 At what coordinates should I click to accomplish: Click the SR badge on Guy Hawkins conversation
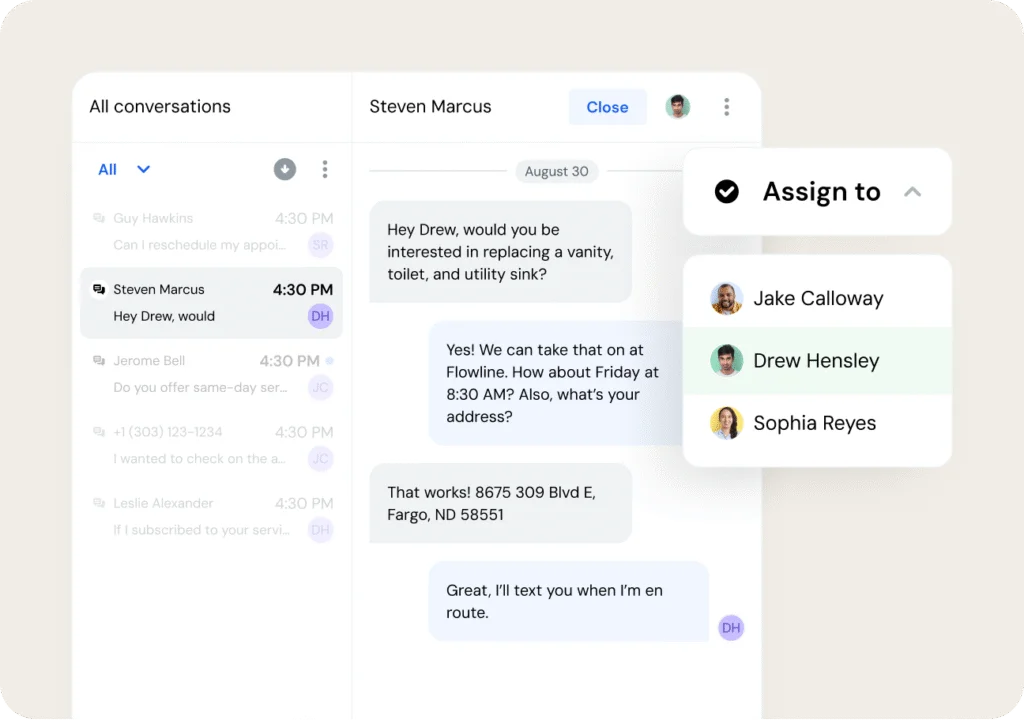click(x=320, y=245)
